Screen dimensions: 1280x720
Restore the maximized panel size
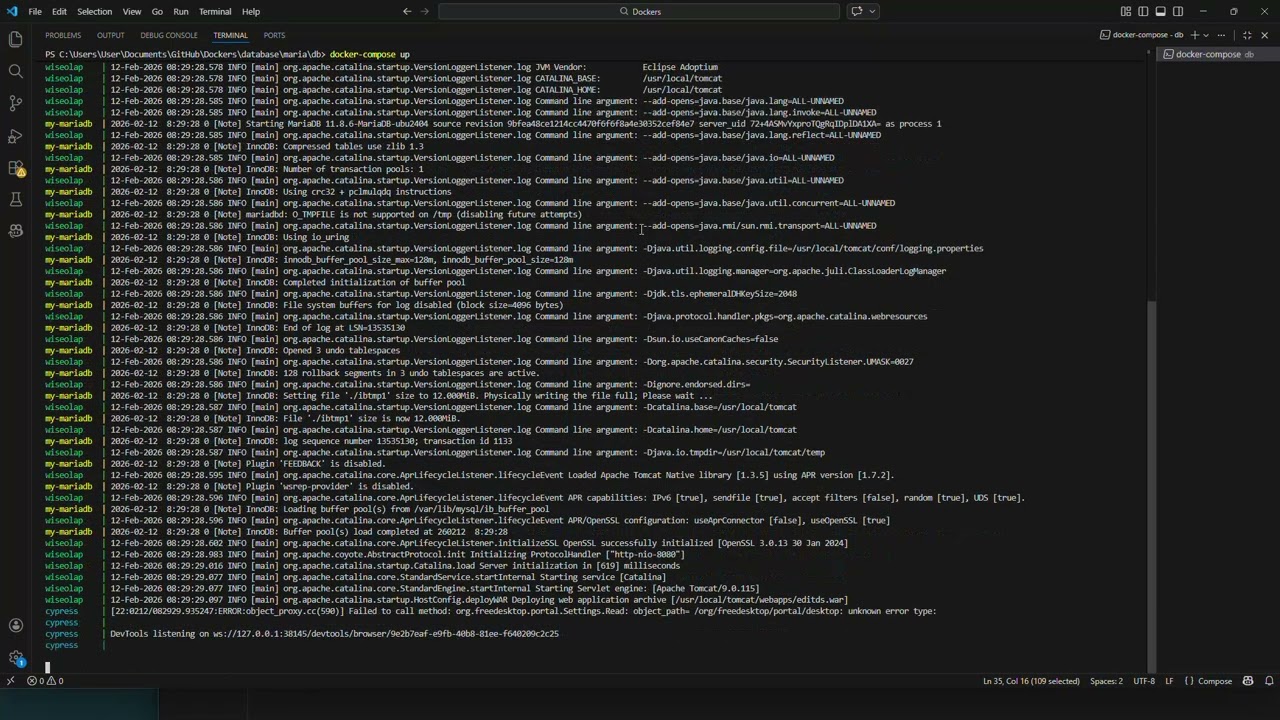click(x=1247, y=35)
